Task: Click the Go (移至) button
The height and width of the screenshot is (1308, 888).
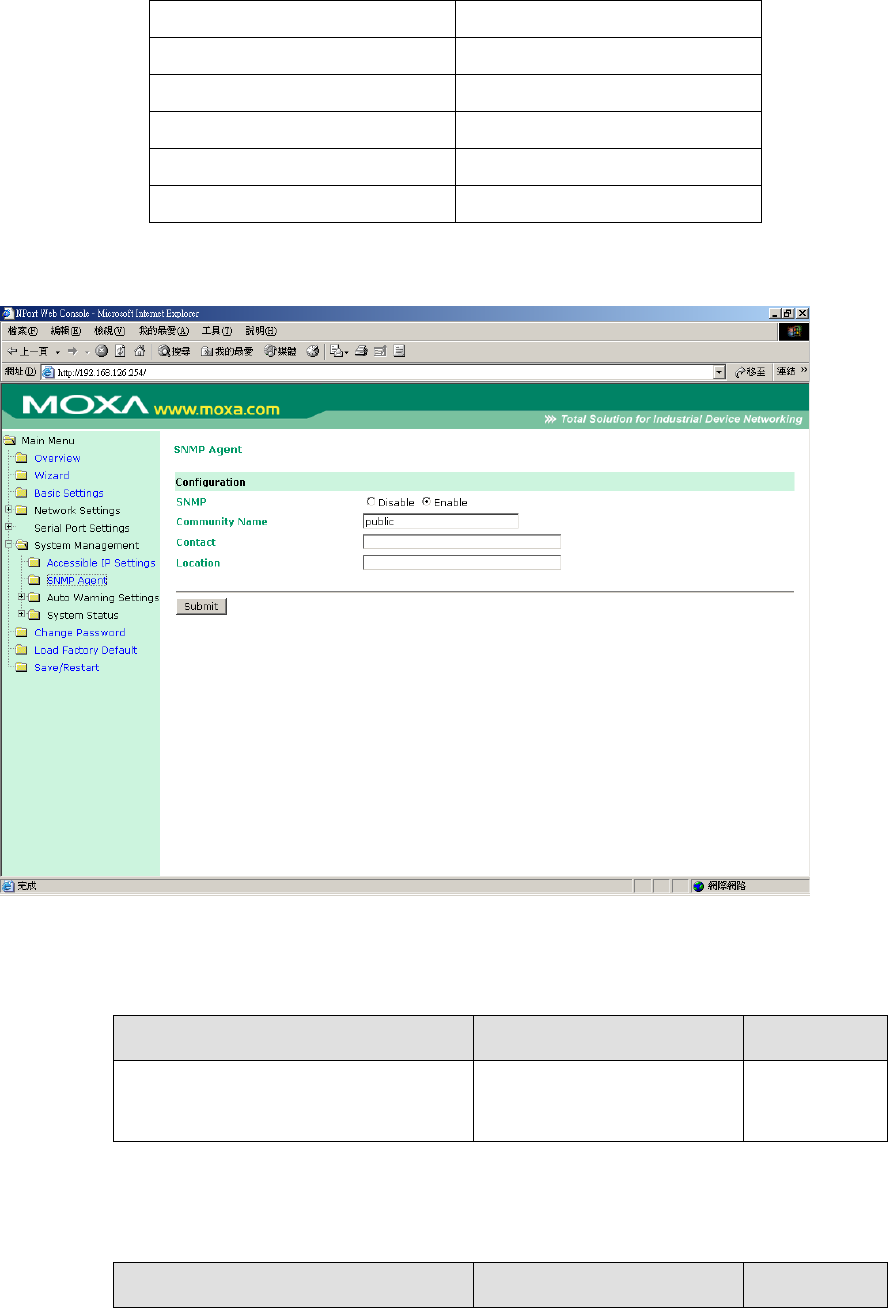Action: pos(750,371)
